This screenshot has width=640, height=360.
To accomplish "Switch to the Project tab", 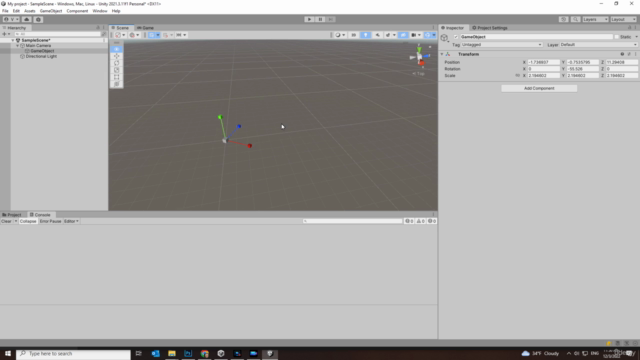I will 12,215.
